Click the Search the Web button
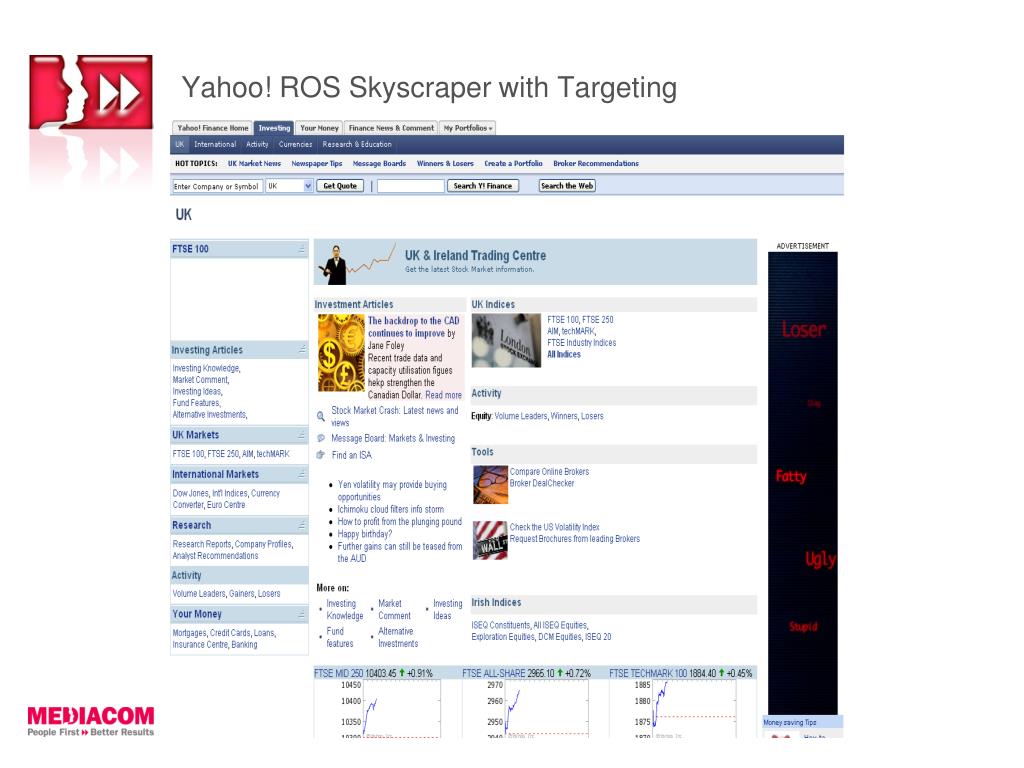 [x=567, y=186]
